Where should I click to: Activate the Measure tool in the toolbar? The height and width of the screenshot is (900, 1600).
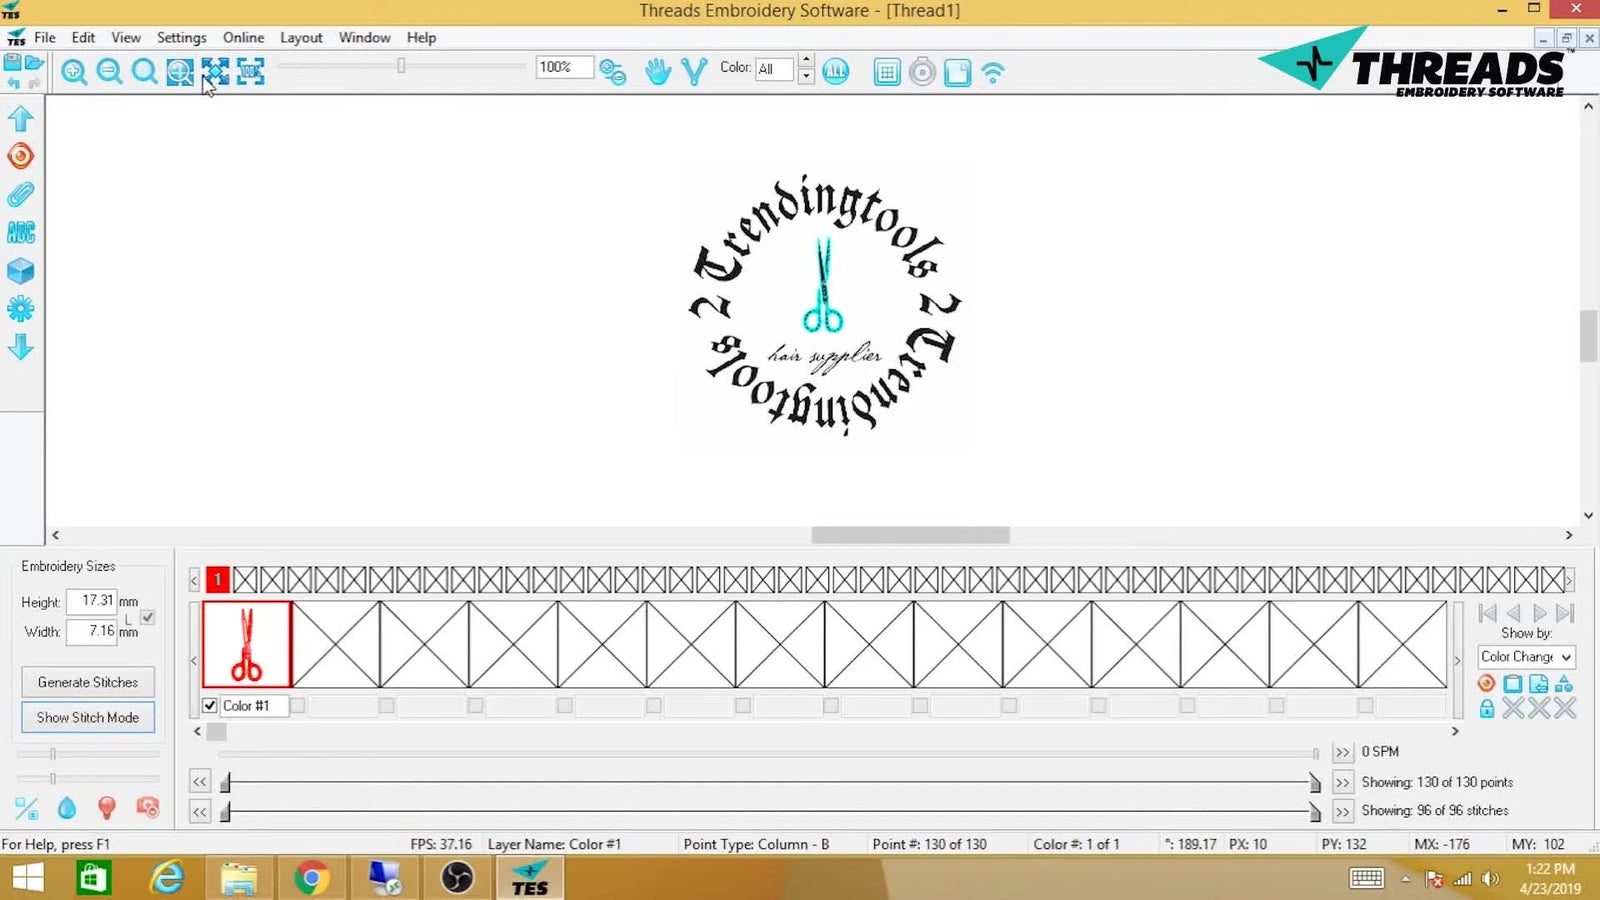pyautogui.click(x=693, y=71)
